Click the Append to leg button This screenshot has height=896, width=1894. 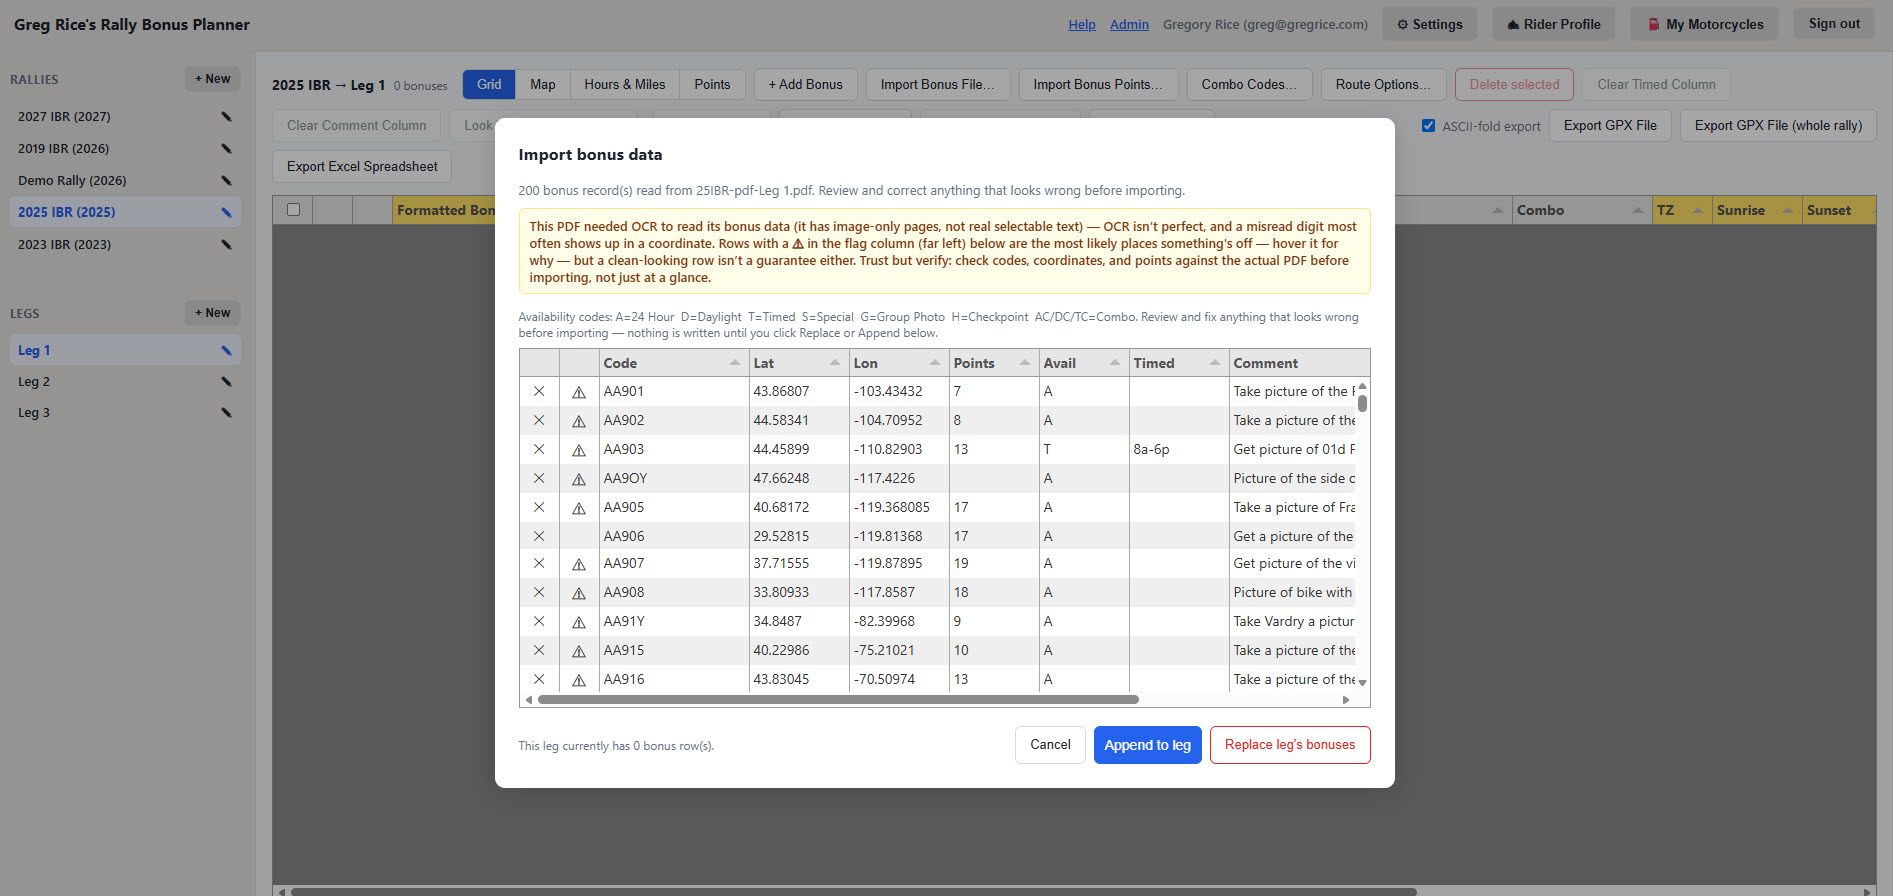pyautogui.click(x=1147, y=745)
